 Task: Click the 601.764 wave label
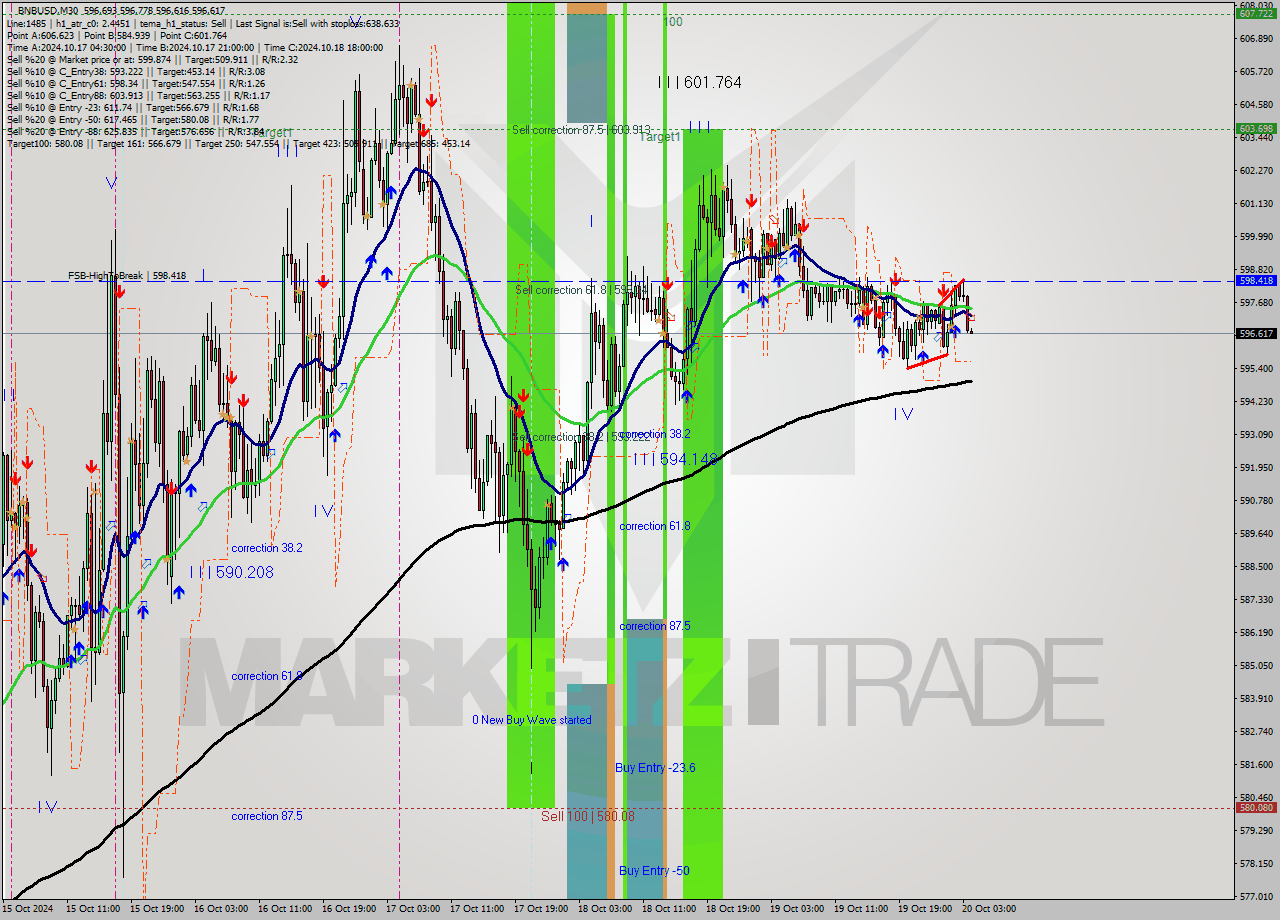pyautogui.click(x=700, y=82)
